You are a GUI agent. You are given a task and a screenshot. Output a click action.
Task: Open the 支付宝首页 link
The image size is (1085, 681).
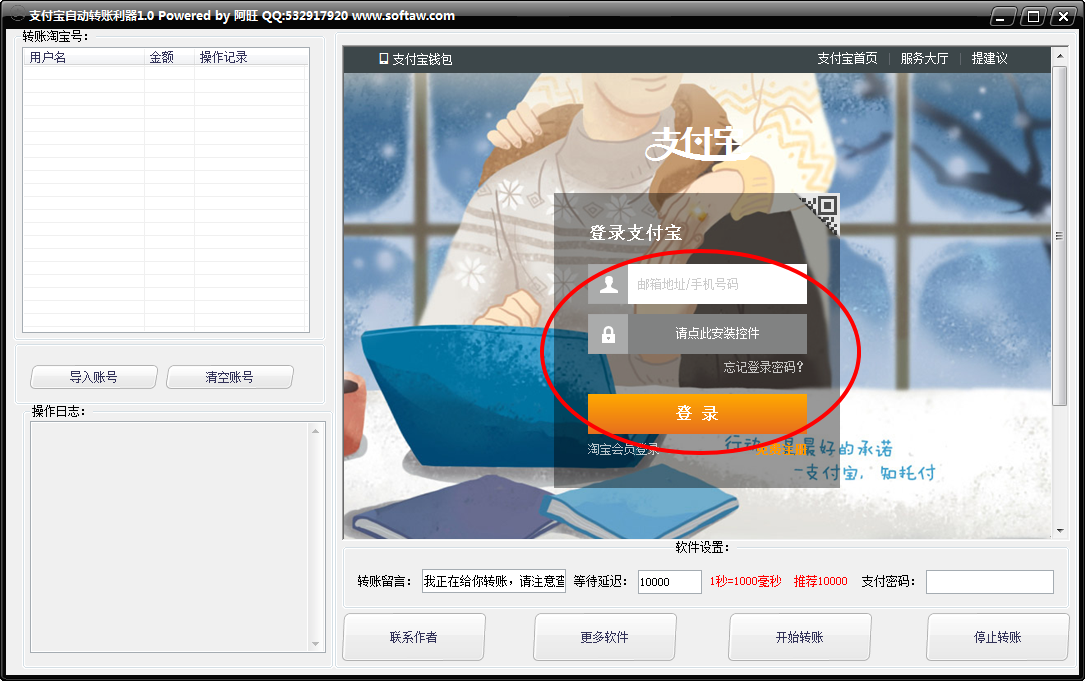[846, 58]
